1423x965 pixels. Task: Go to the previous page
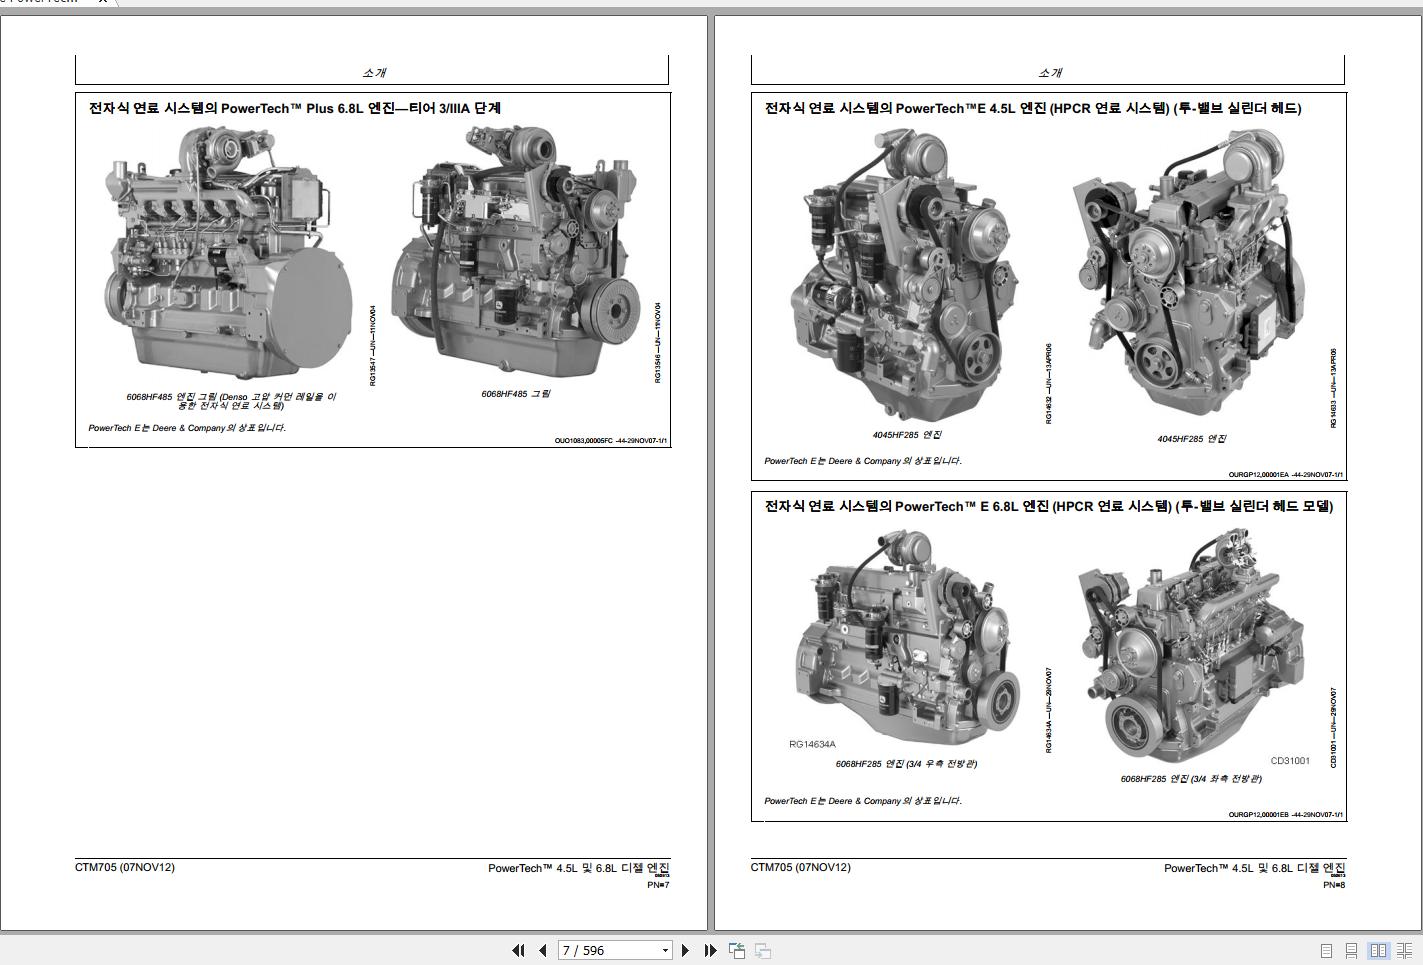pyautogui.click(x=542, y=950)
